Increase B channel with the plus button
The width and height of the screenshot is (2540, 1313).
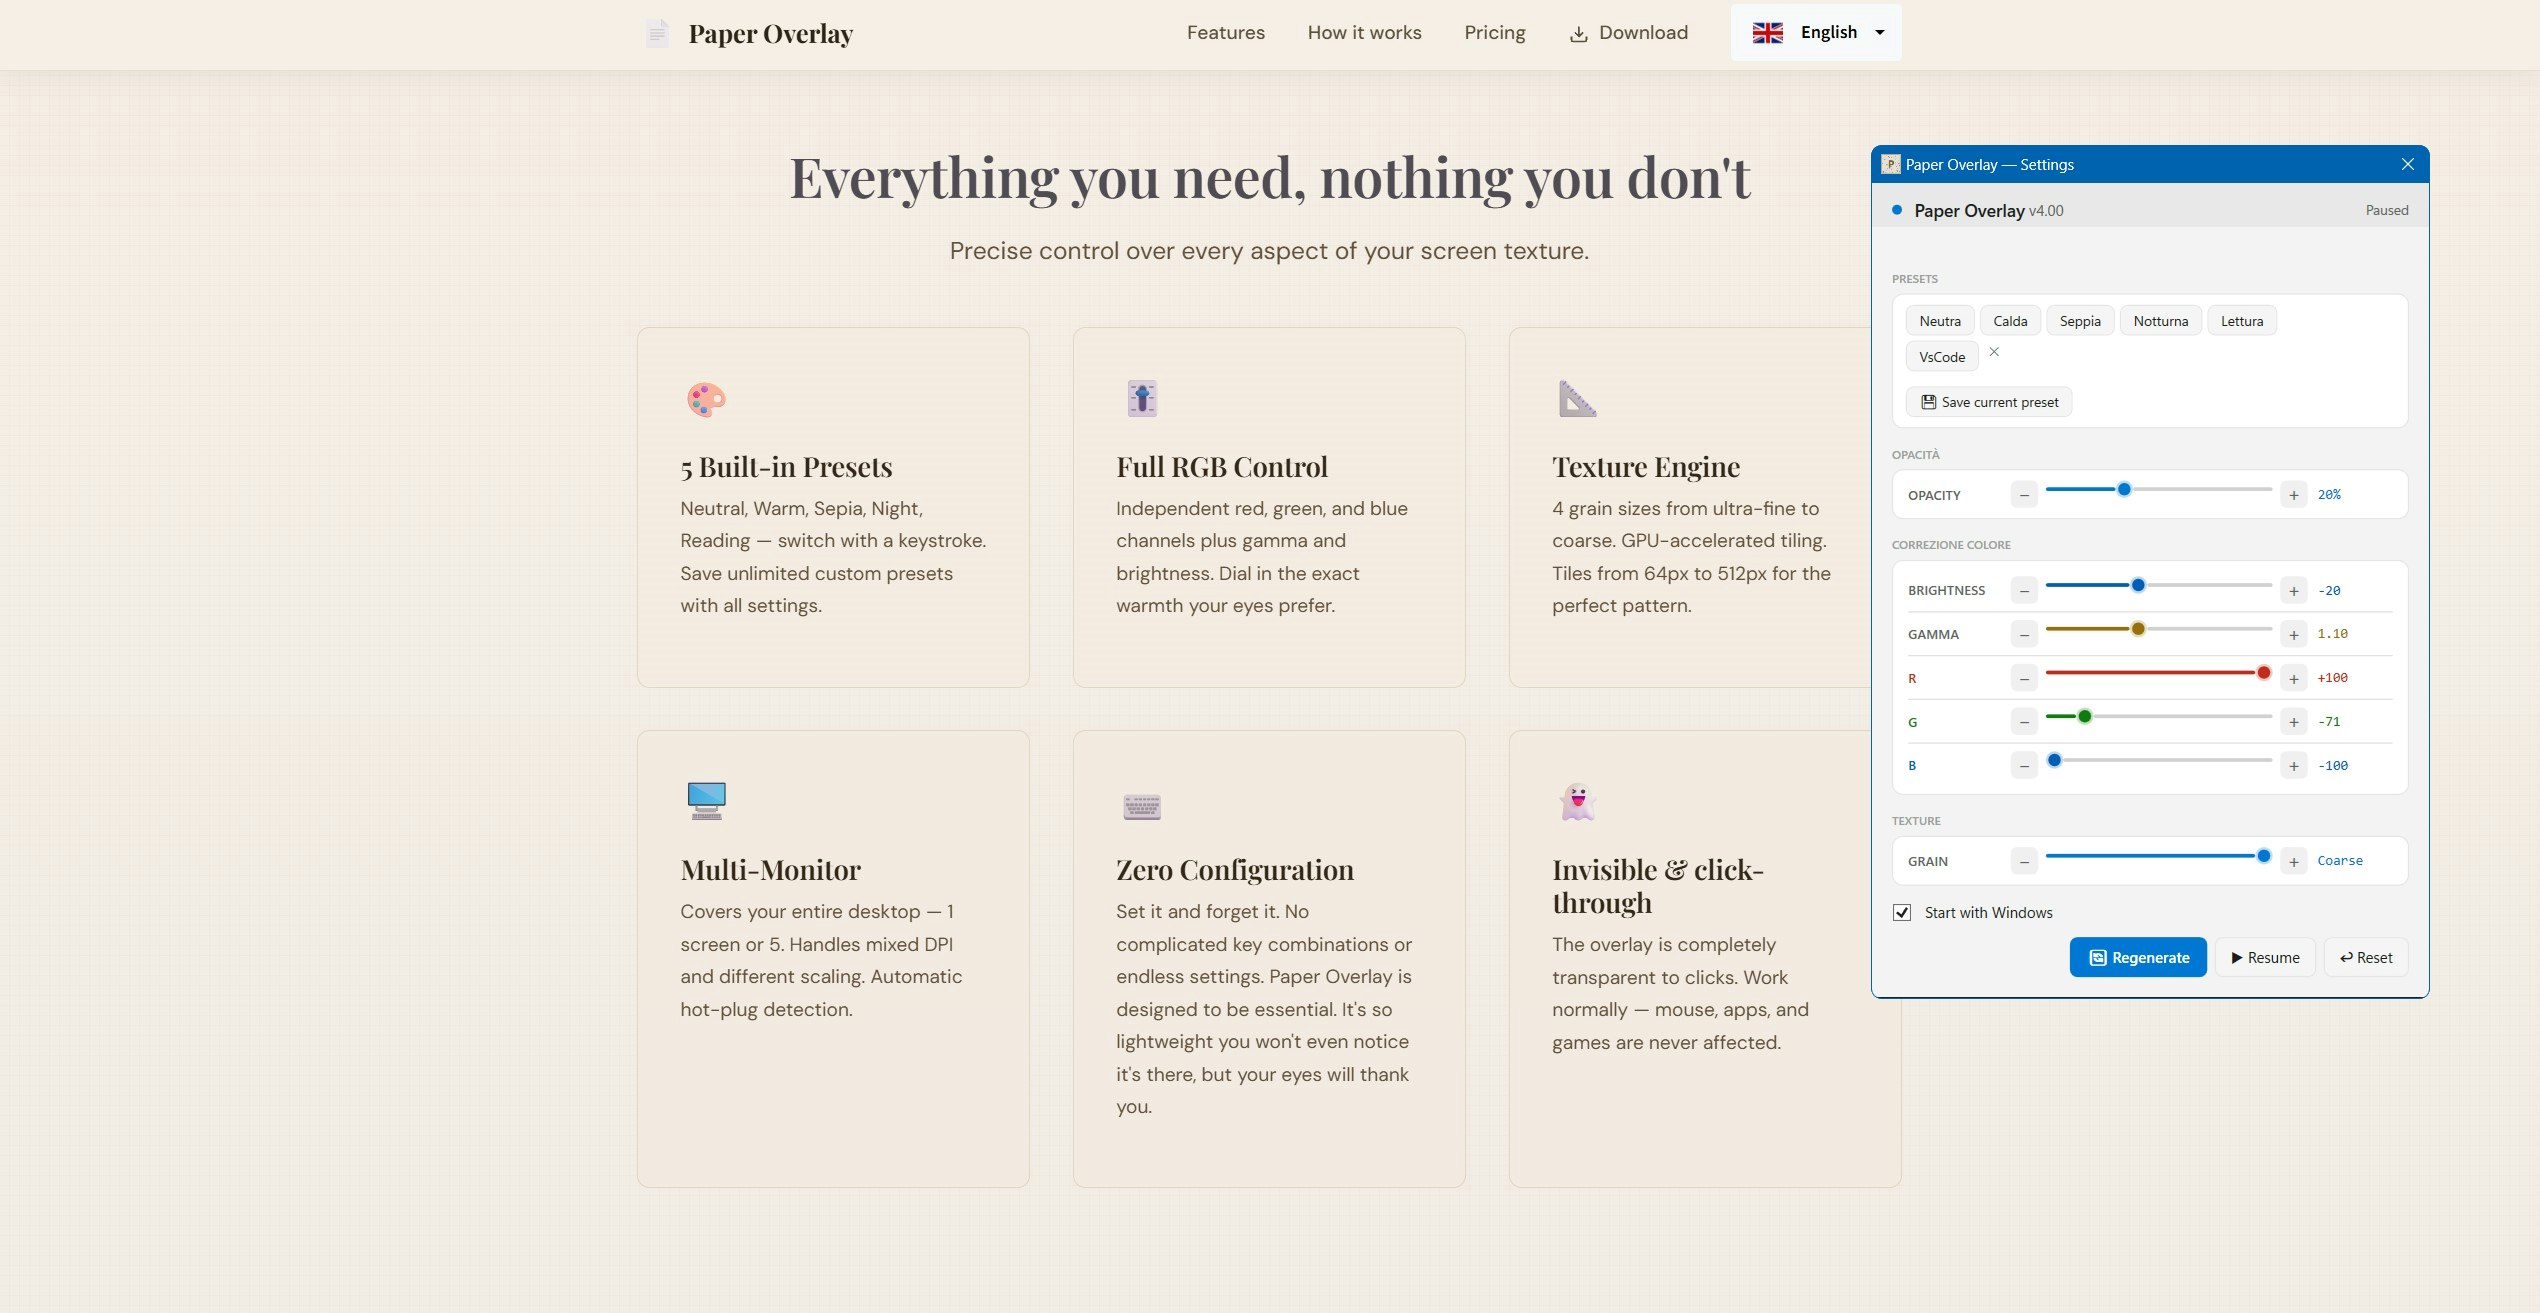2294,766
